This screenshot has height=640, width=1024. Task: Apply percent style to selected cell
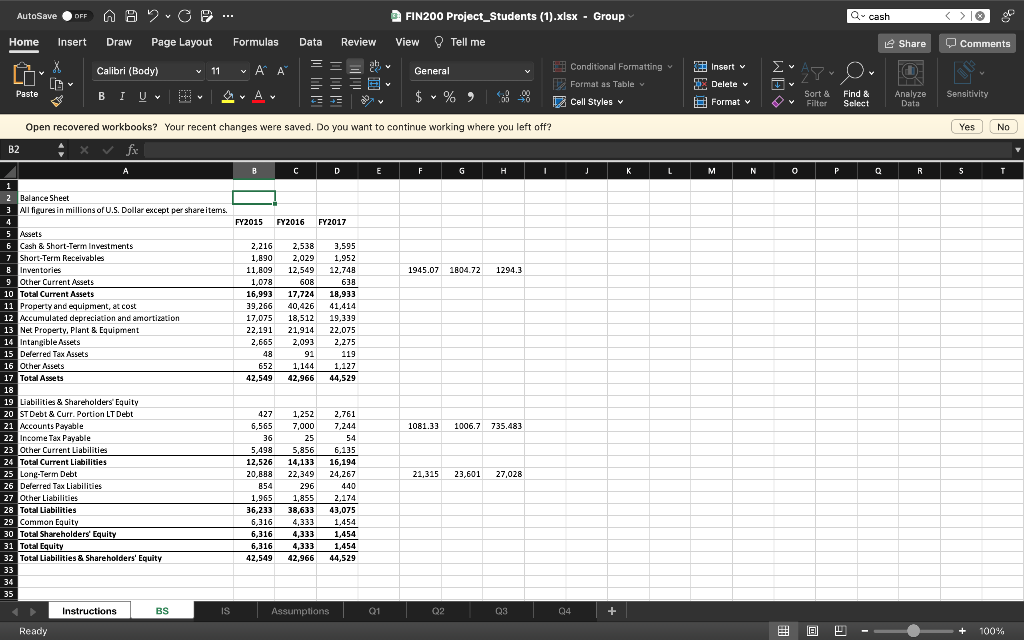coord(450,97)
